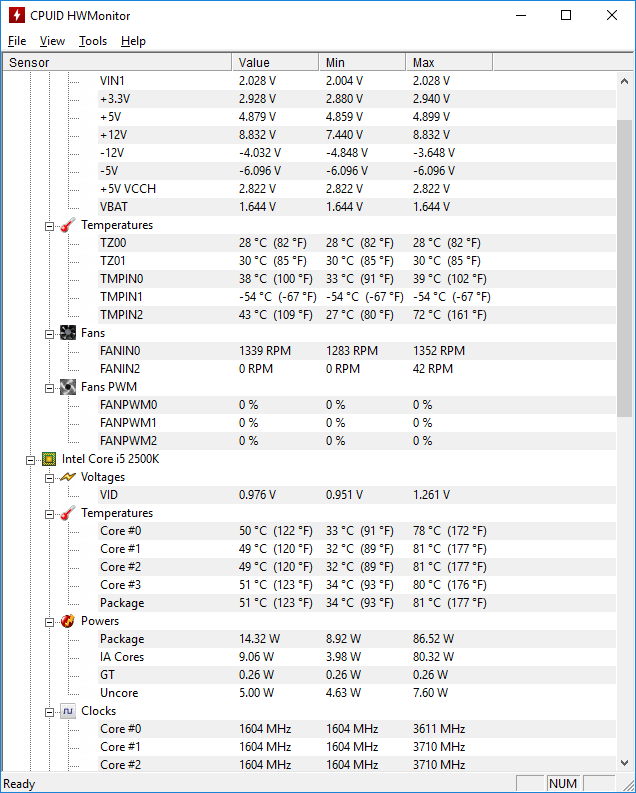Click the 1339 RPM value for FANIN0
This screenshot has height=793, width=636.
click(x=265, y=351)
